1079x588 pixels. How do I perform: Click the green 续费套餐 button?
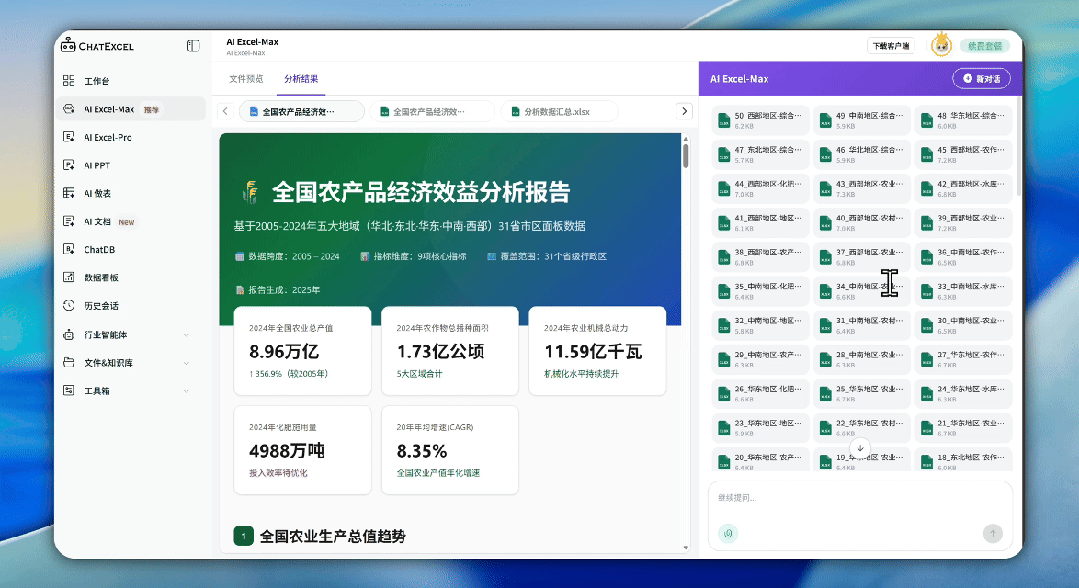click(985, 46)
